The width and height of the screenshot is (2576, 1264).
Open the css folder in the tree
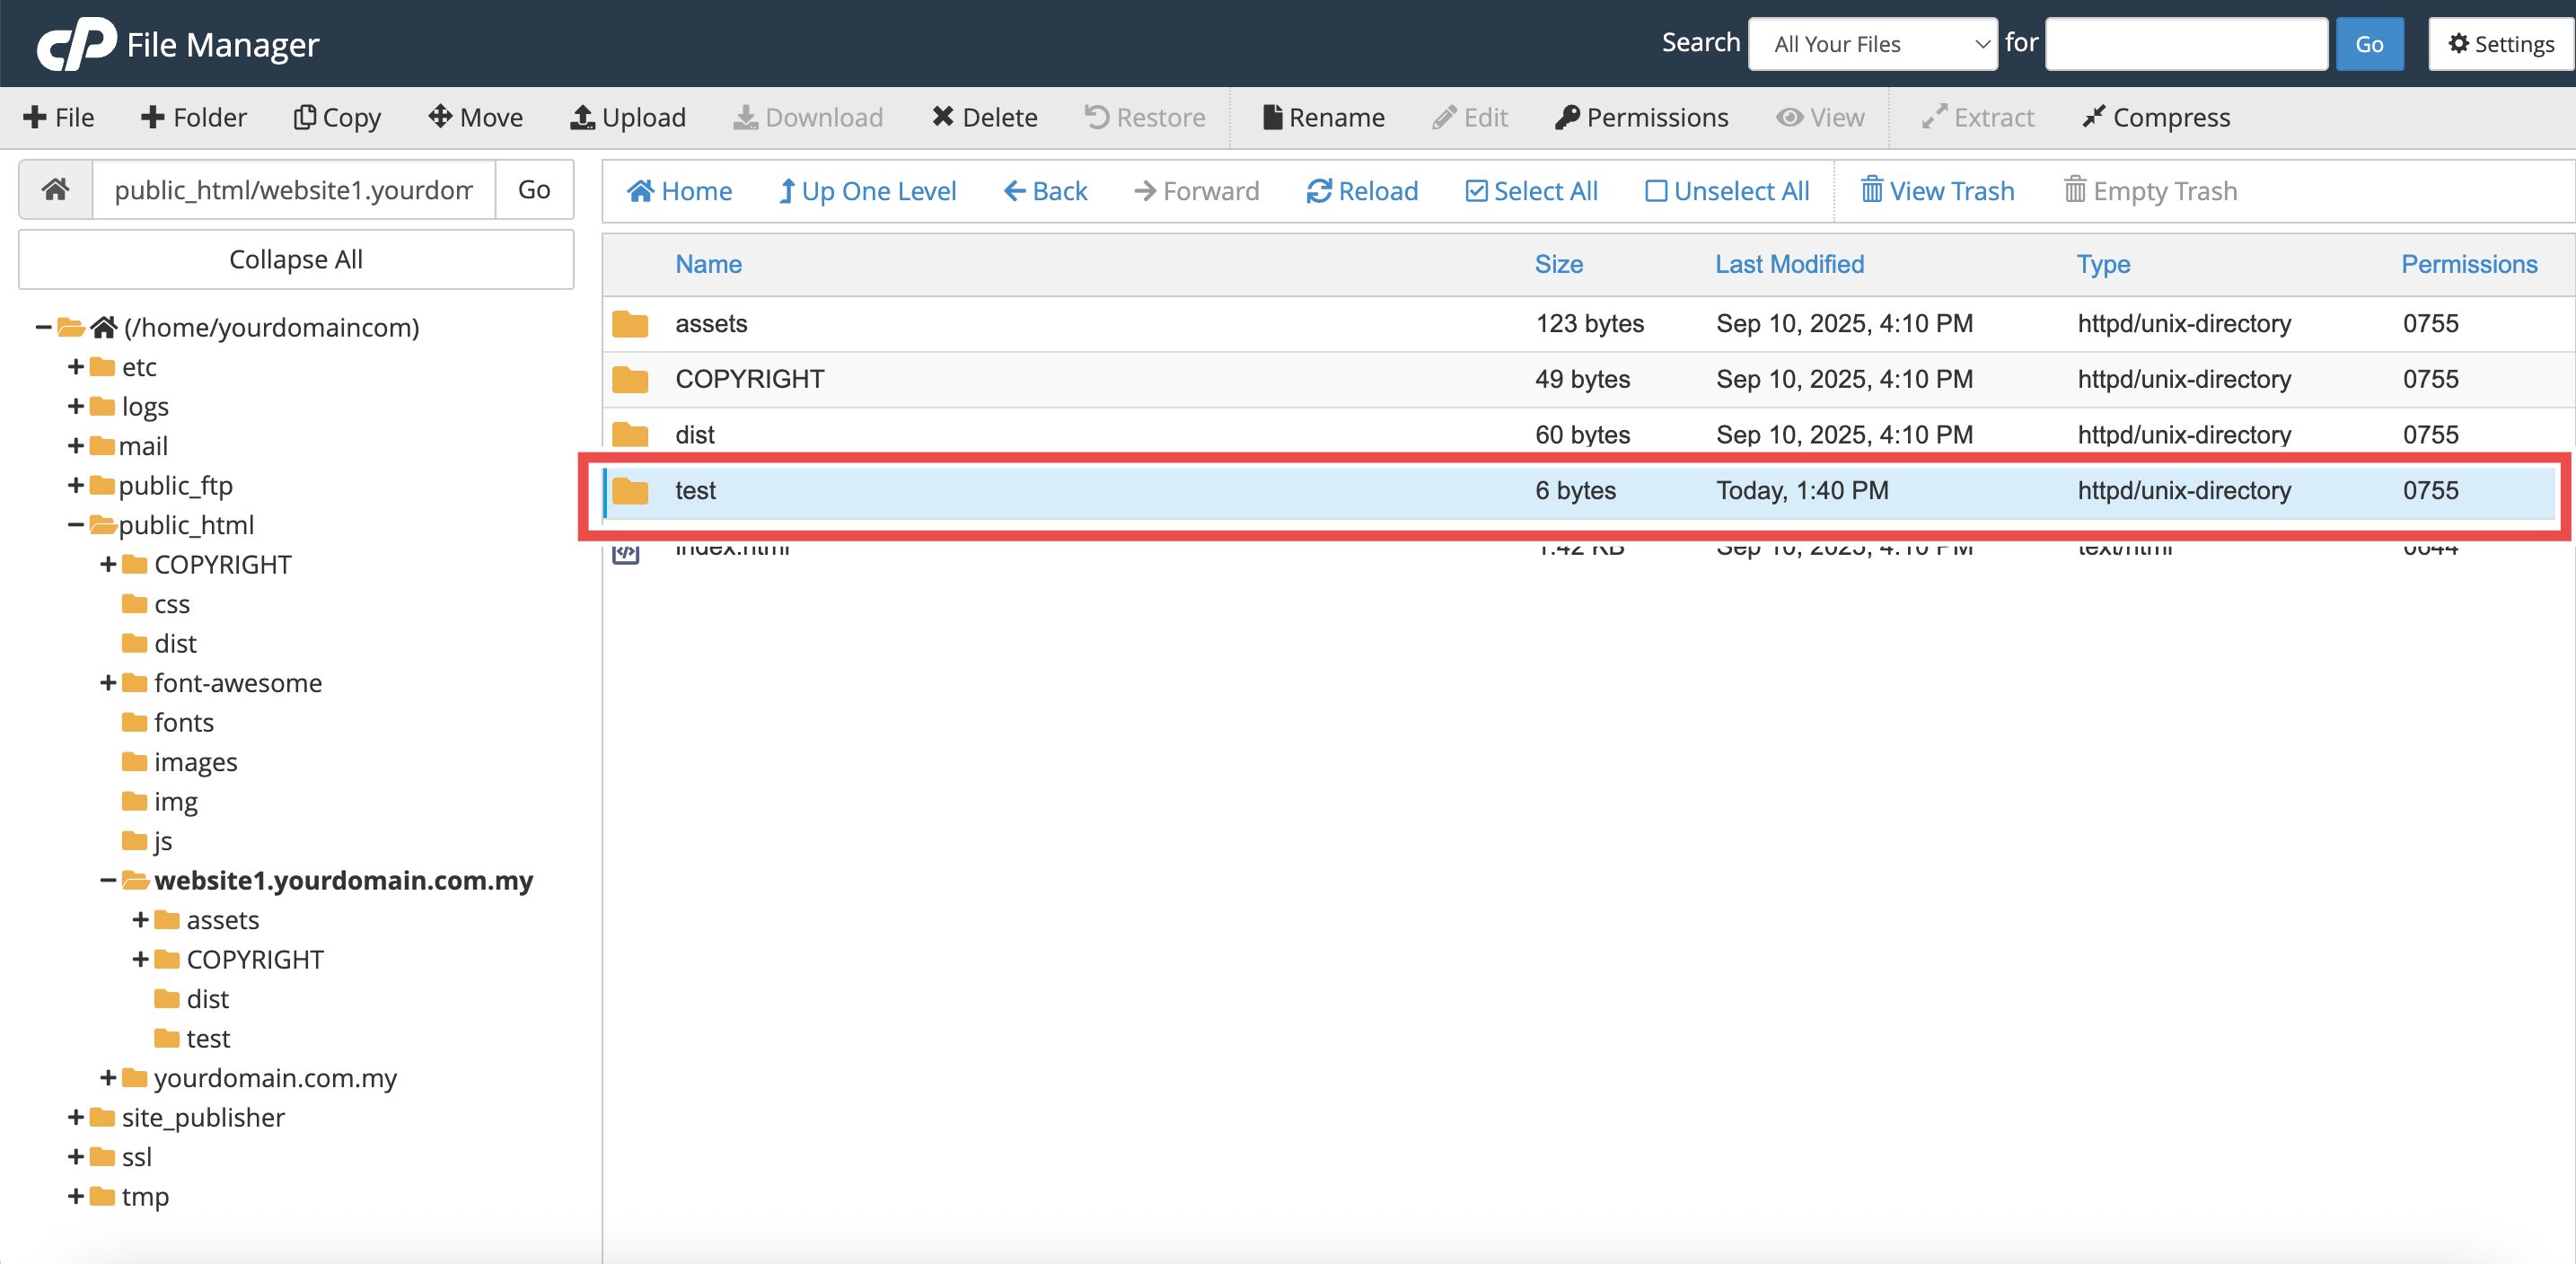pos(171,604)
